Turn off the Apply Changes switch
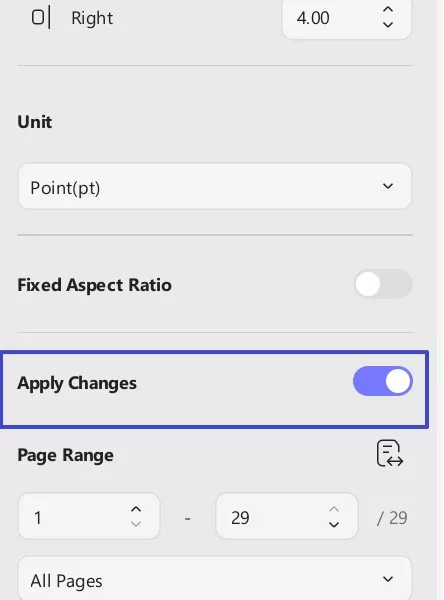 [383, 381]
